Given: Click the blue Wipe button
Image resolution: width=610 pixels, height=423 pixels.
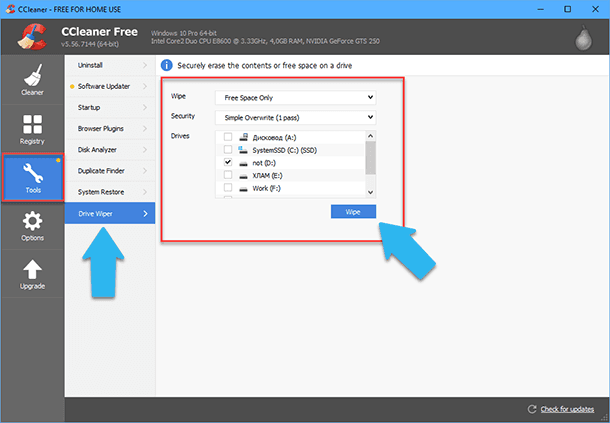Looking at the screenshot, I should (x=353, y=212).
